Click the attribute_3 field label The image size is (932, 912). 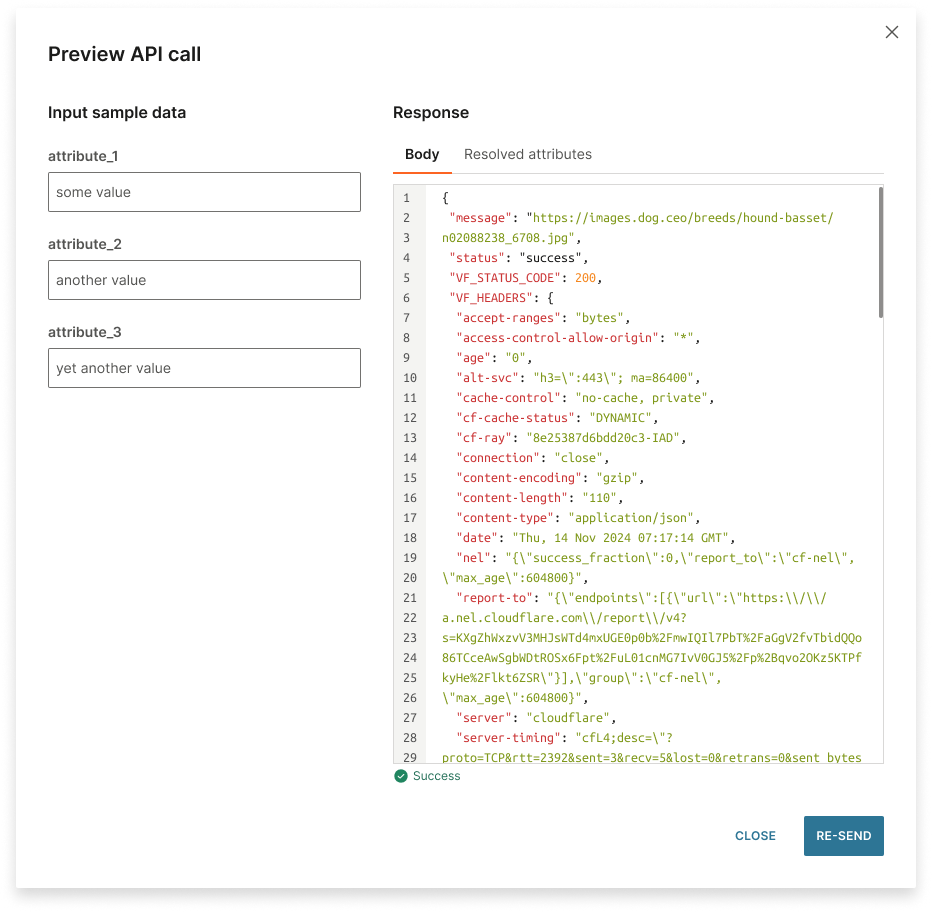click(x=84, y=332)
